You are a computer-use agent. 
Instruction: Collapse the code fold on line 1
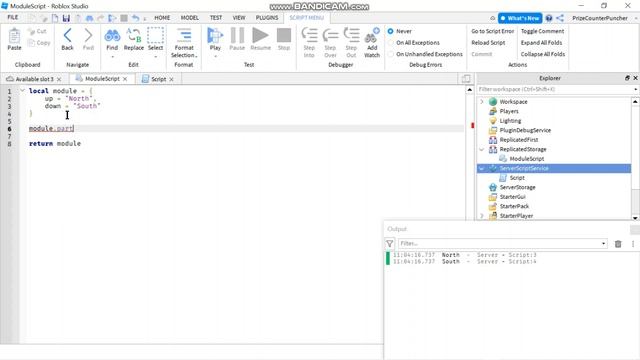[22, 91]
